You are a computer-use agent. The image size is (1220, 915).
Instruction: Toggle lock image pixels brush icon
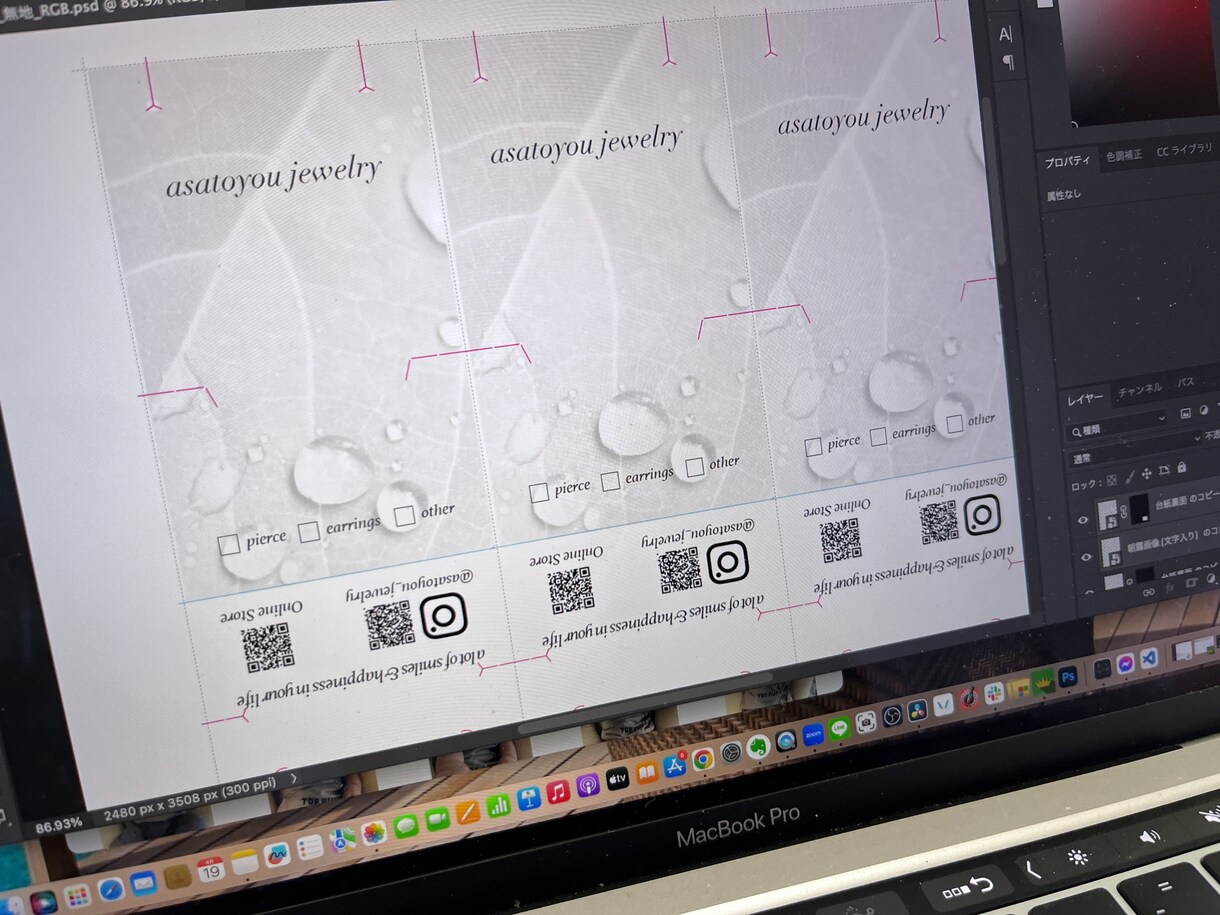click(1129, 477)
